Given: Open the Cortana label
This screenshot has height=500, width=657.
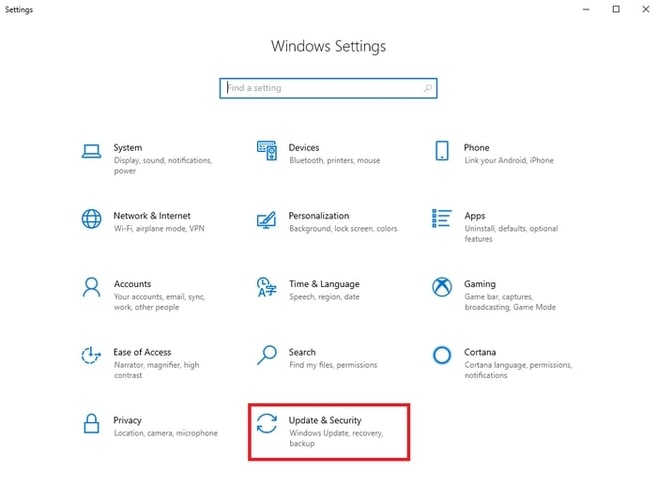Looking at the screenshot, I should click(x=480, y=352).
